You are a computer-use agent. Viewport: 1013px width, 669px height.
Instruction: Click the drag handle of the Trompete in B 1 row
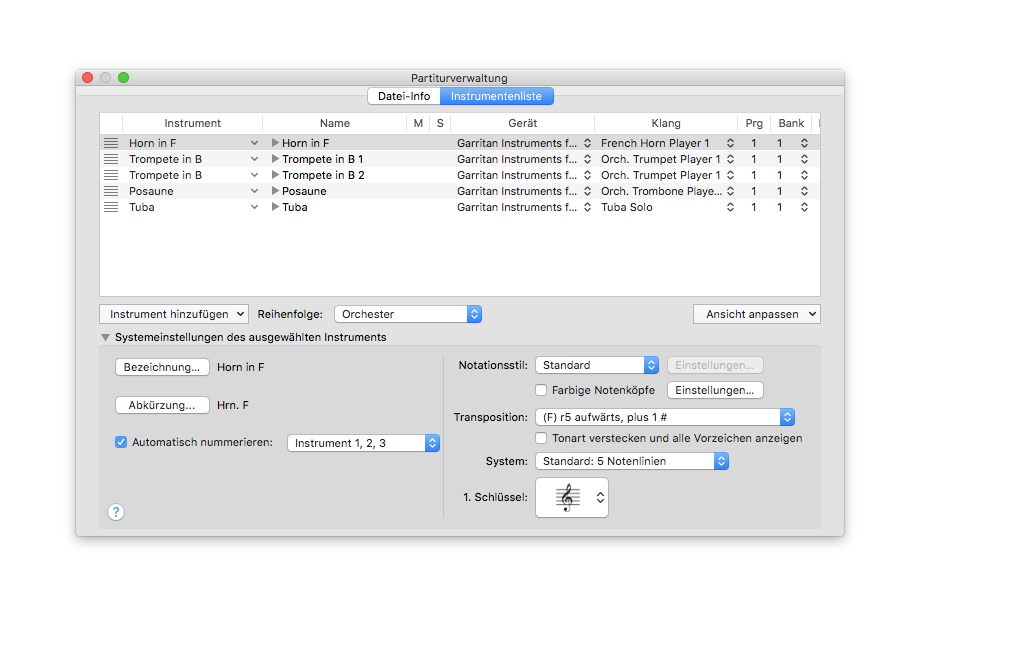point(111,159)
